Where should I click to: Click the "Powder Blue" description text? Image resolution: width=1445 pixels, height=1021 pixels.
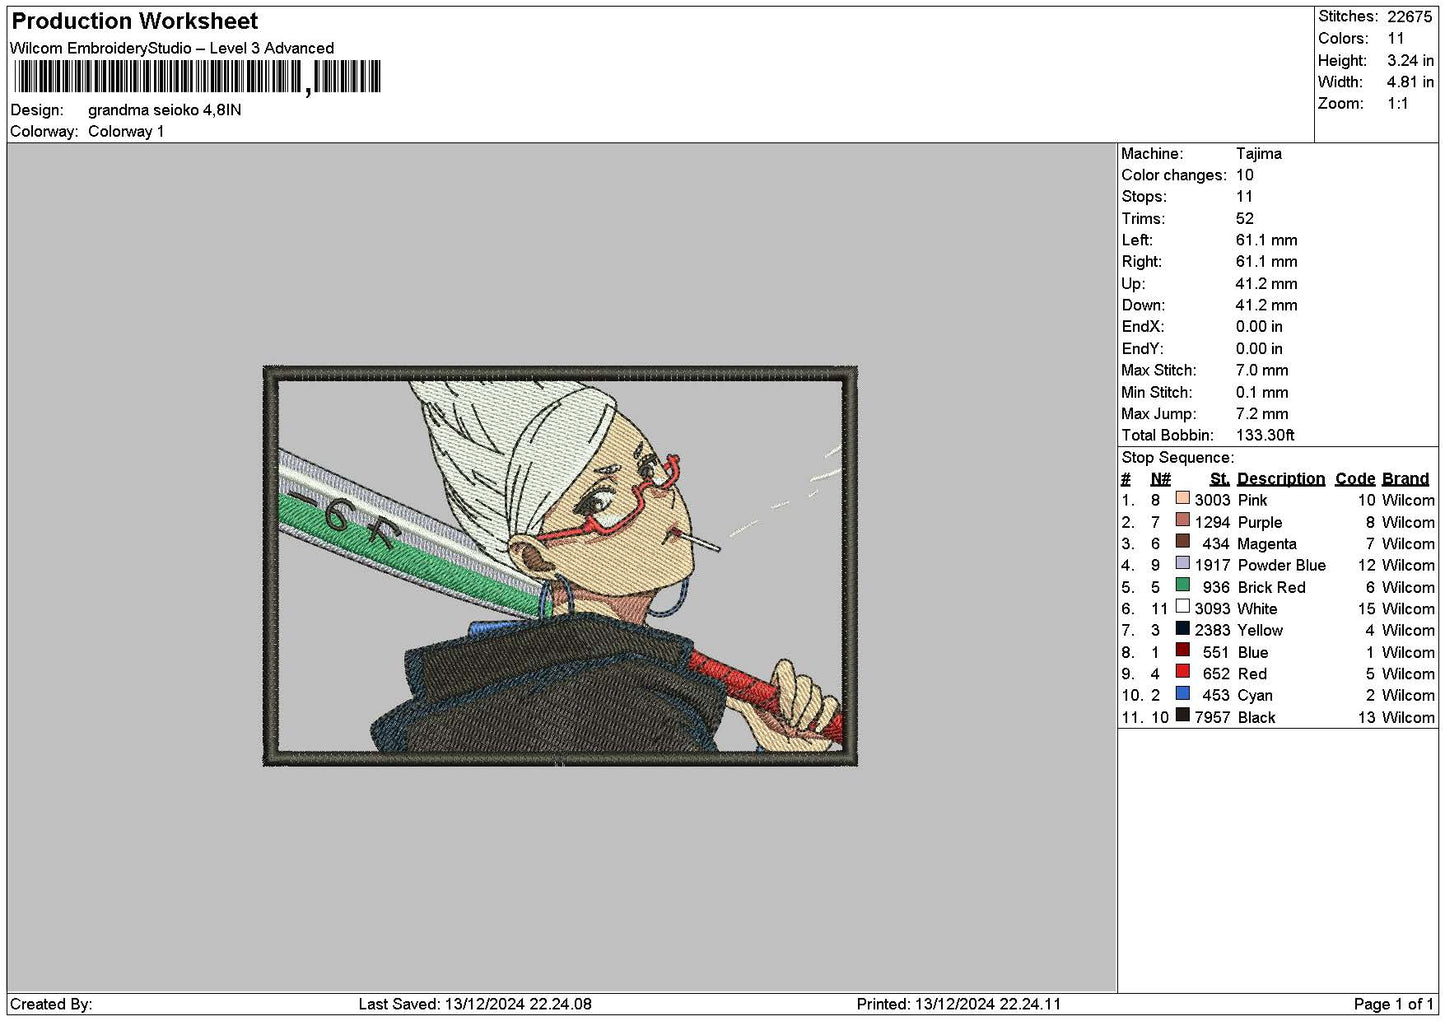tap(1282, 565)
